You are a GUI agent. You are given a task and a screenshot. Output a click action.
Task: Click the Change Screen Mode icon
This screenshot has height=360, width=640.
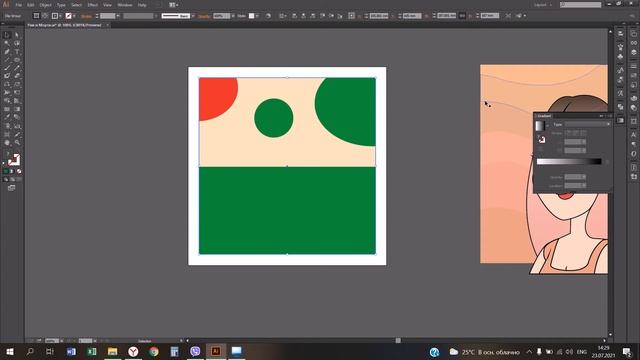point(11,188)
